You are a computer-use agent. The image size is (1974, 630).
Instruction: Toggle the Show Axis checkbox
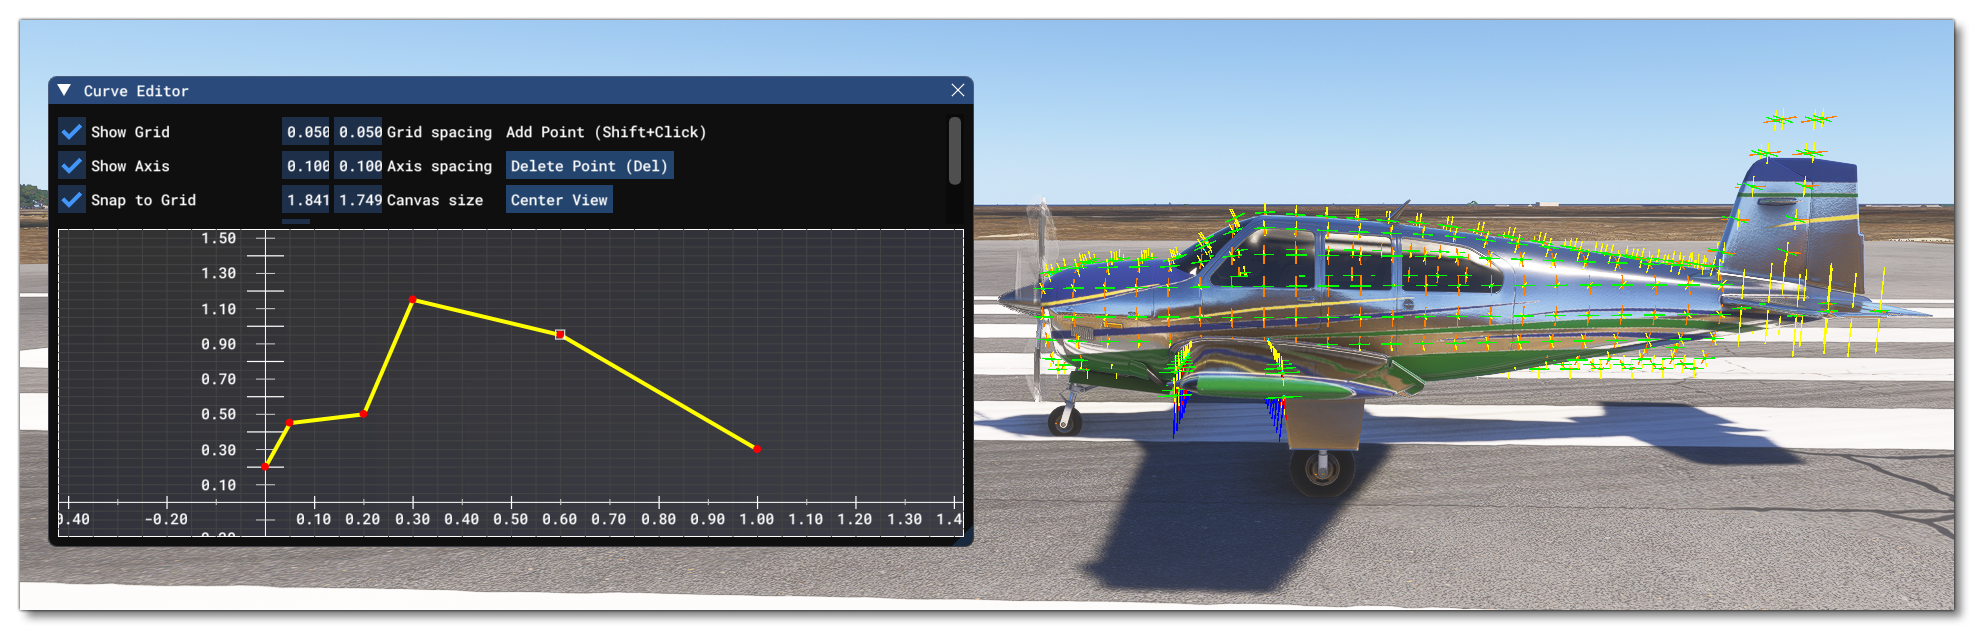click(x=71, y=166)
